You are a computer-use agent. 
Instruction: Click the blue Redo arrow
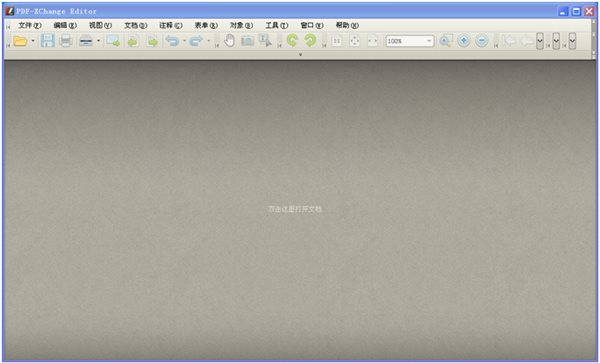[196, 41]
